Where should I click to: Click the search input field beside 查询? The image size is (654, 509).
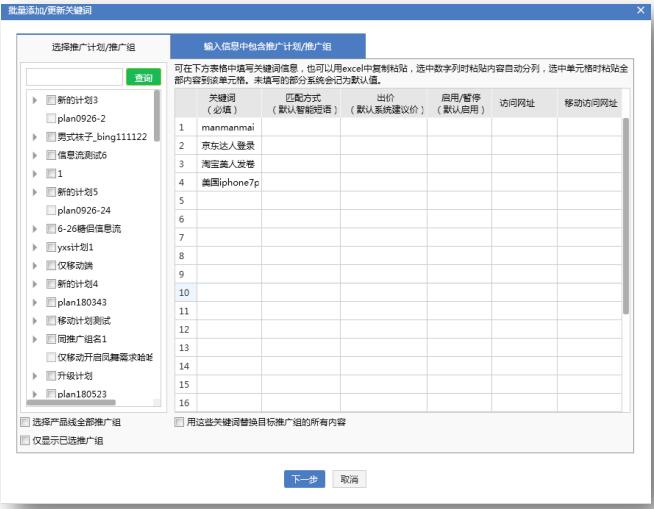coord(73,77)
